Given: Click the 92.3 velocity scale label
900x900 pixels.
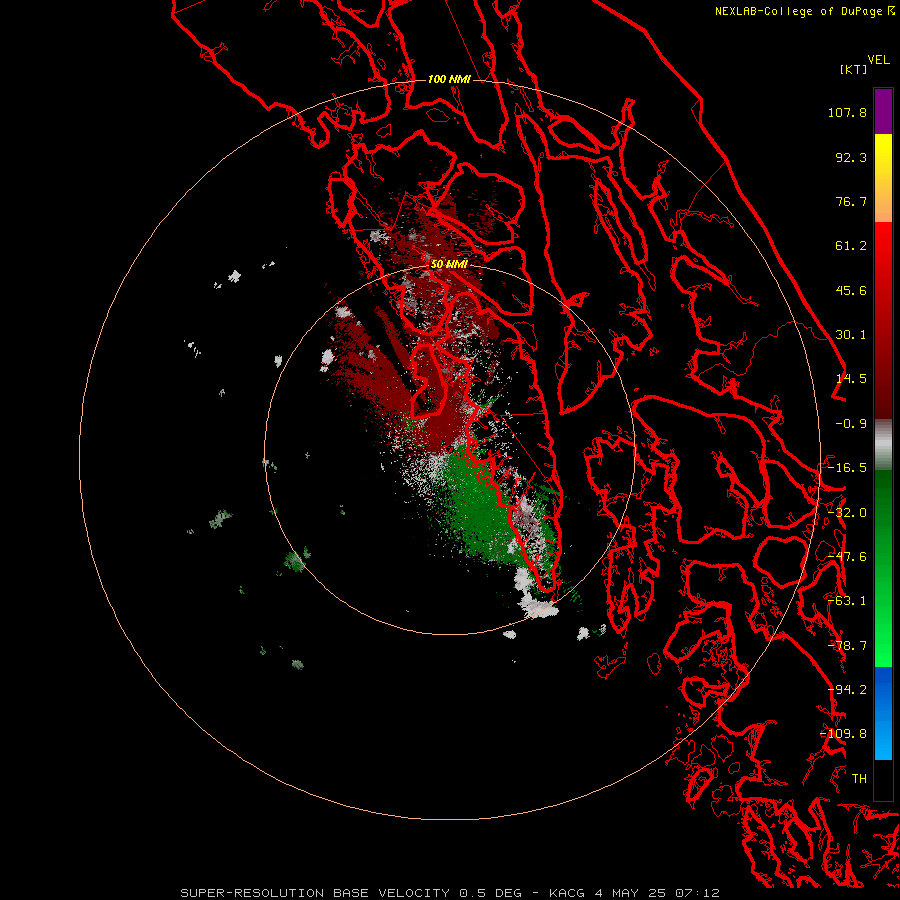Looking at the screenshot, I should 851,157.
